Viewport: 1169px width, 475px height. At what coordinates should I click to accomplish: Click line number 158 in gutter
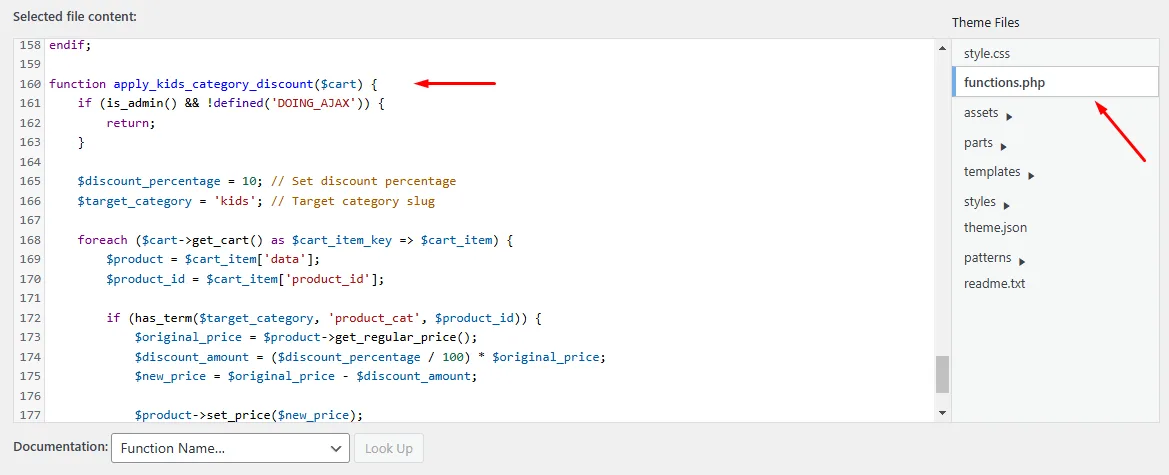pos(30,45)
